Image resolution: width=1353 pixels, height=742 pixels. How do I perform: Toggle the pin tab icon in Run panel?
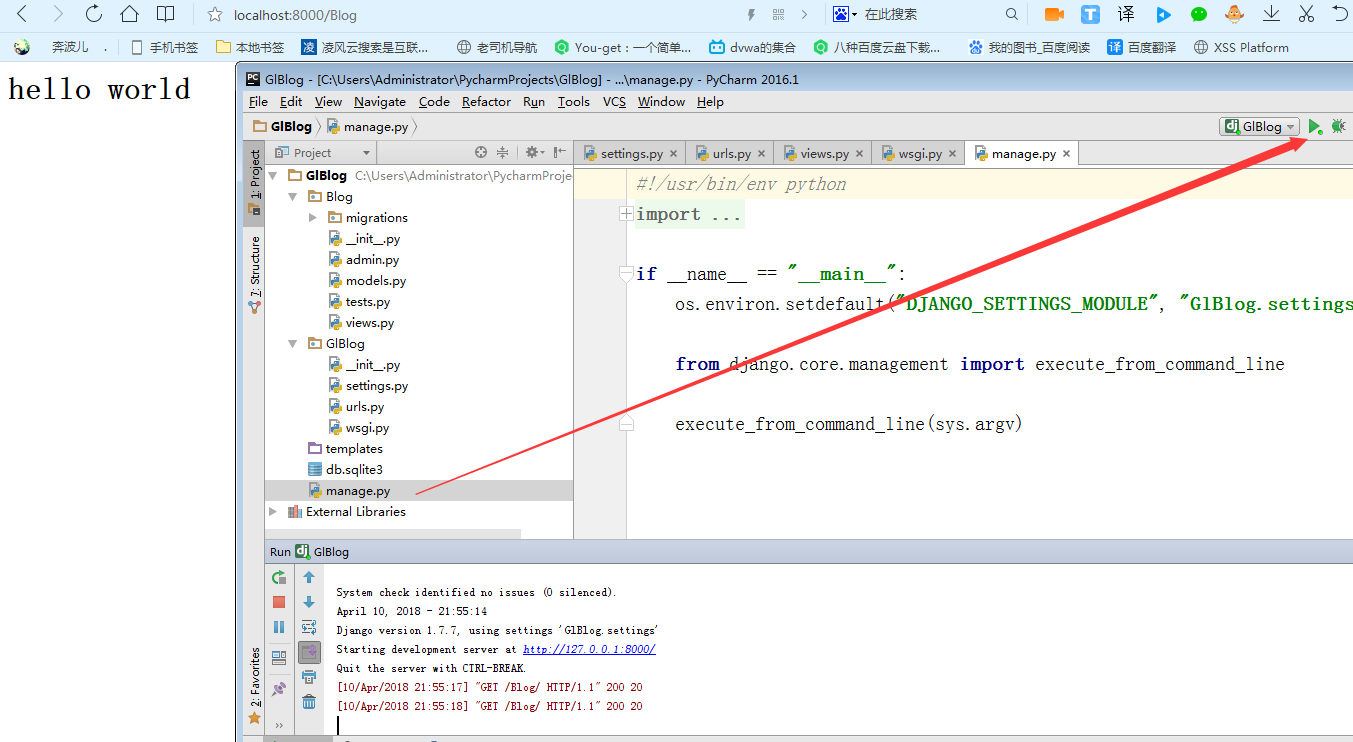coord(279,689)
